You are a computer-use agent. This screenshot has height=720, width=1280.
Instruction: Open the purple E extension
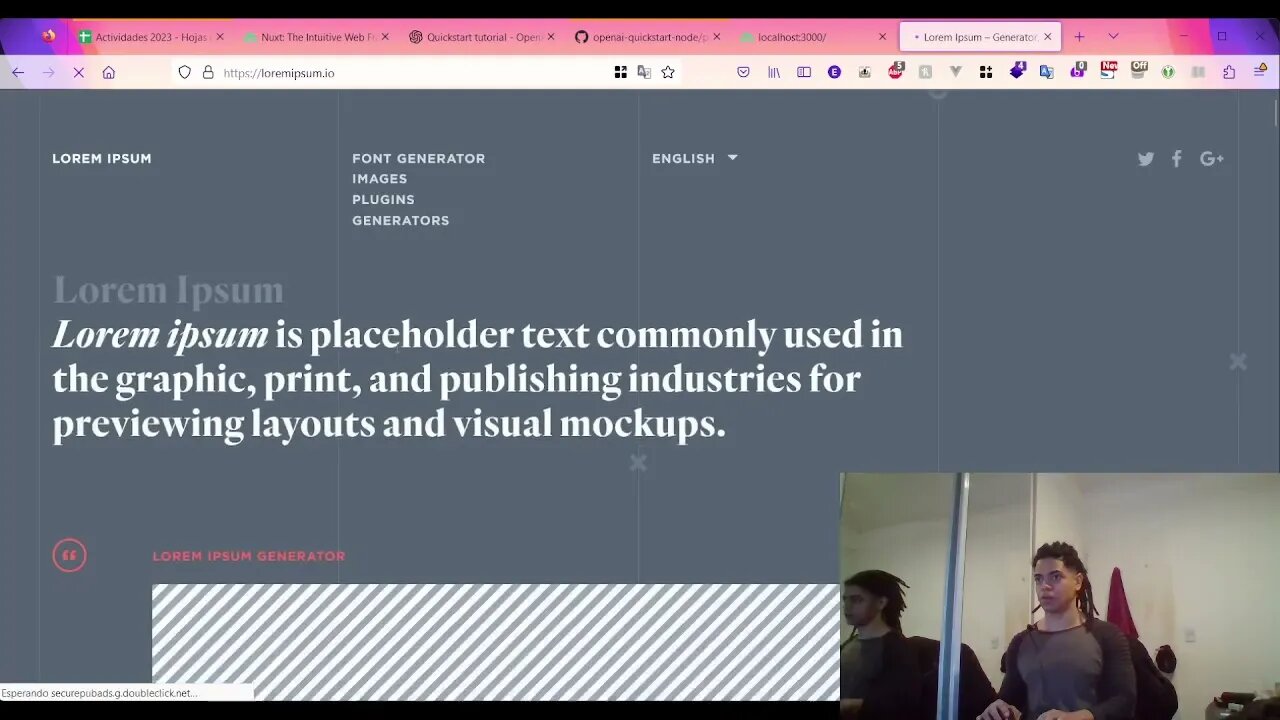834,72
